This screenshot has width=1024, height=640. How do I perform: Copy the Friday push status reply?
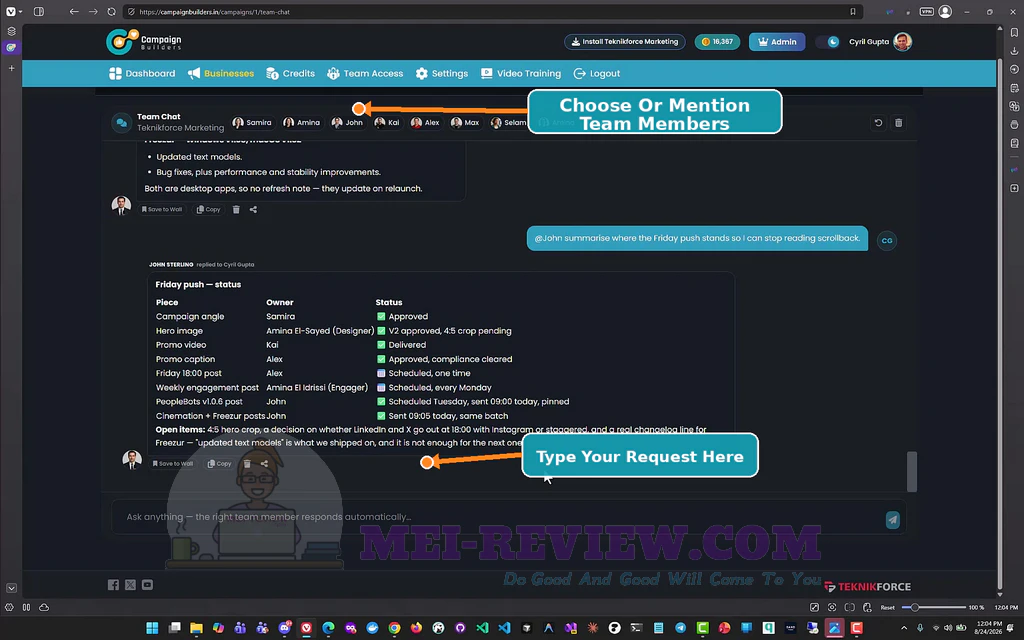(219, 464)
